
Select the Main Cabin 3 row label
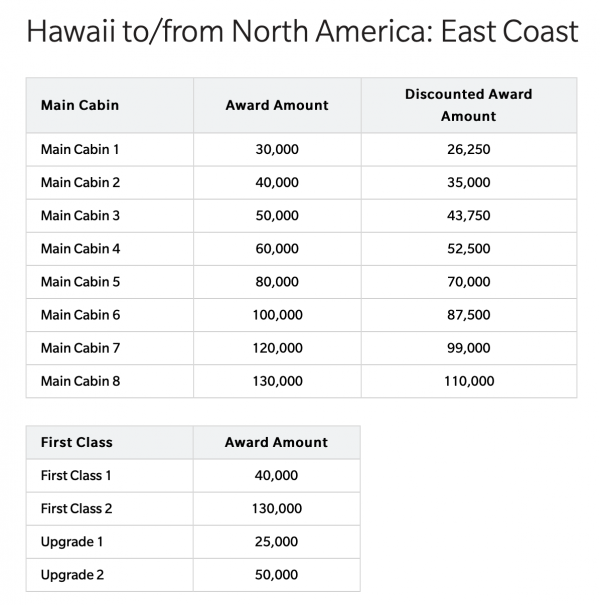coord(80,216)
